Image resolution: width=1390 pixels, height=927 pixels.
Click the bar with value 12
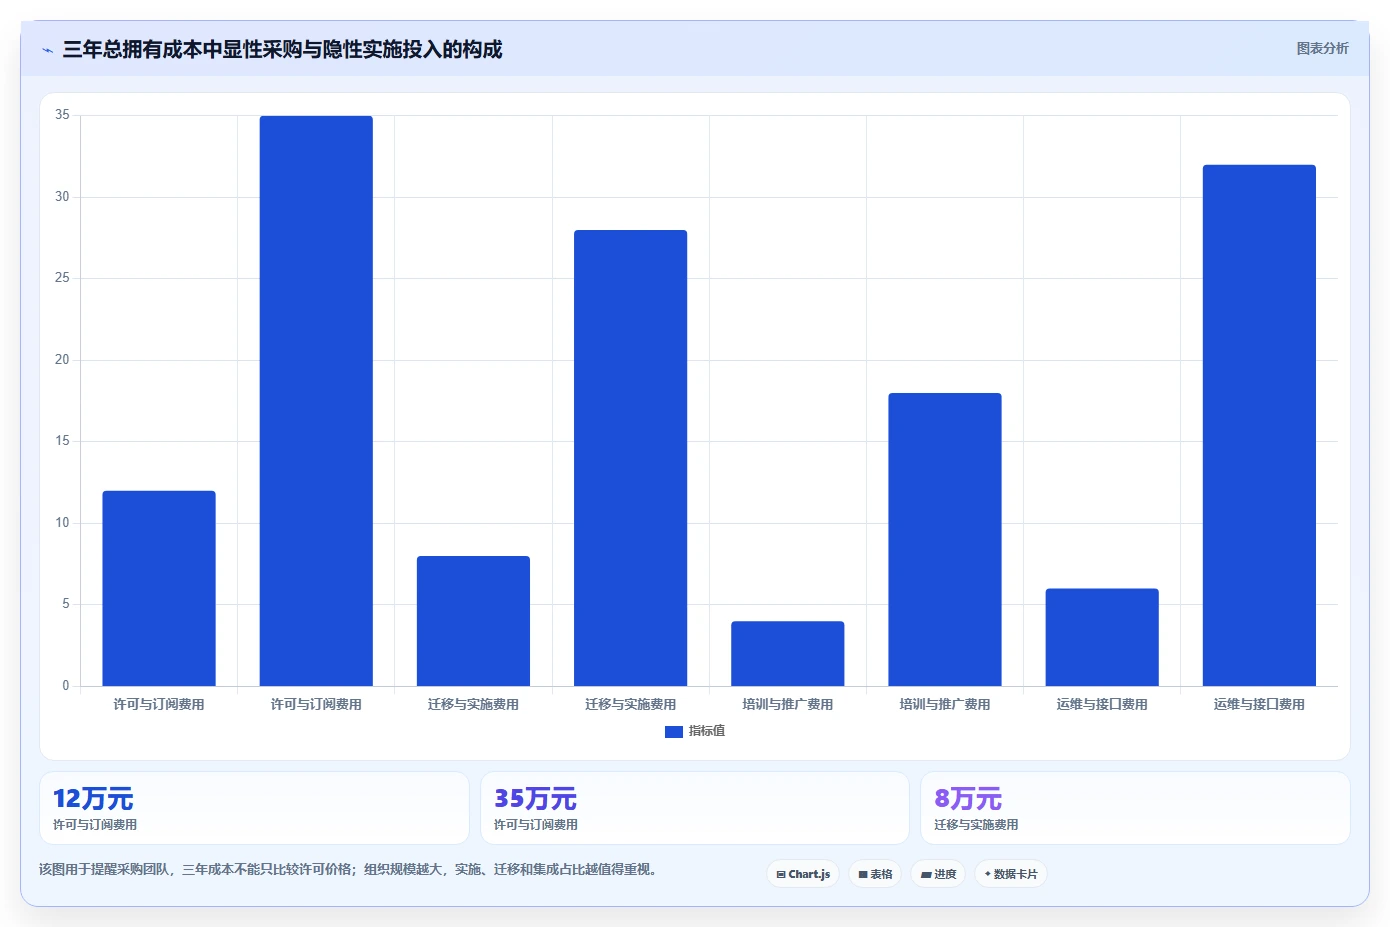pyautogui.click(x=159, y=588)
